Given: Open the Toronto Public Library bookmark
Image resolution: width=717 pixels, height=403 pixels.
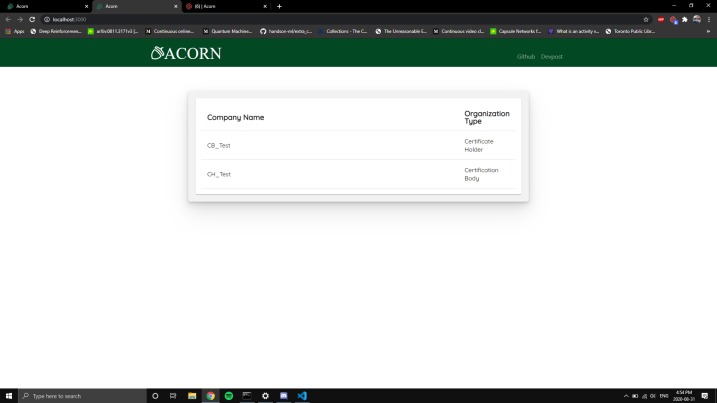Looking at the screenshot, I should pyautogui.click(x=631, y=32).
